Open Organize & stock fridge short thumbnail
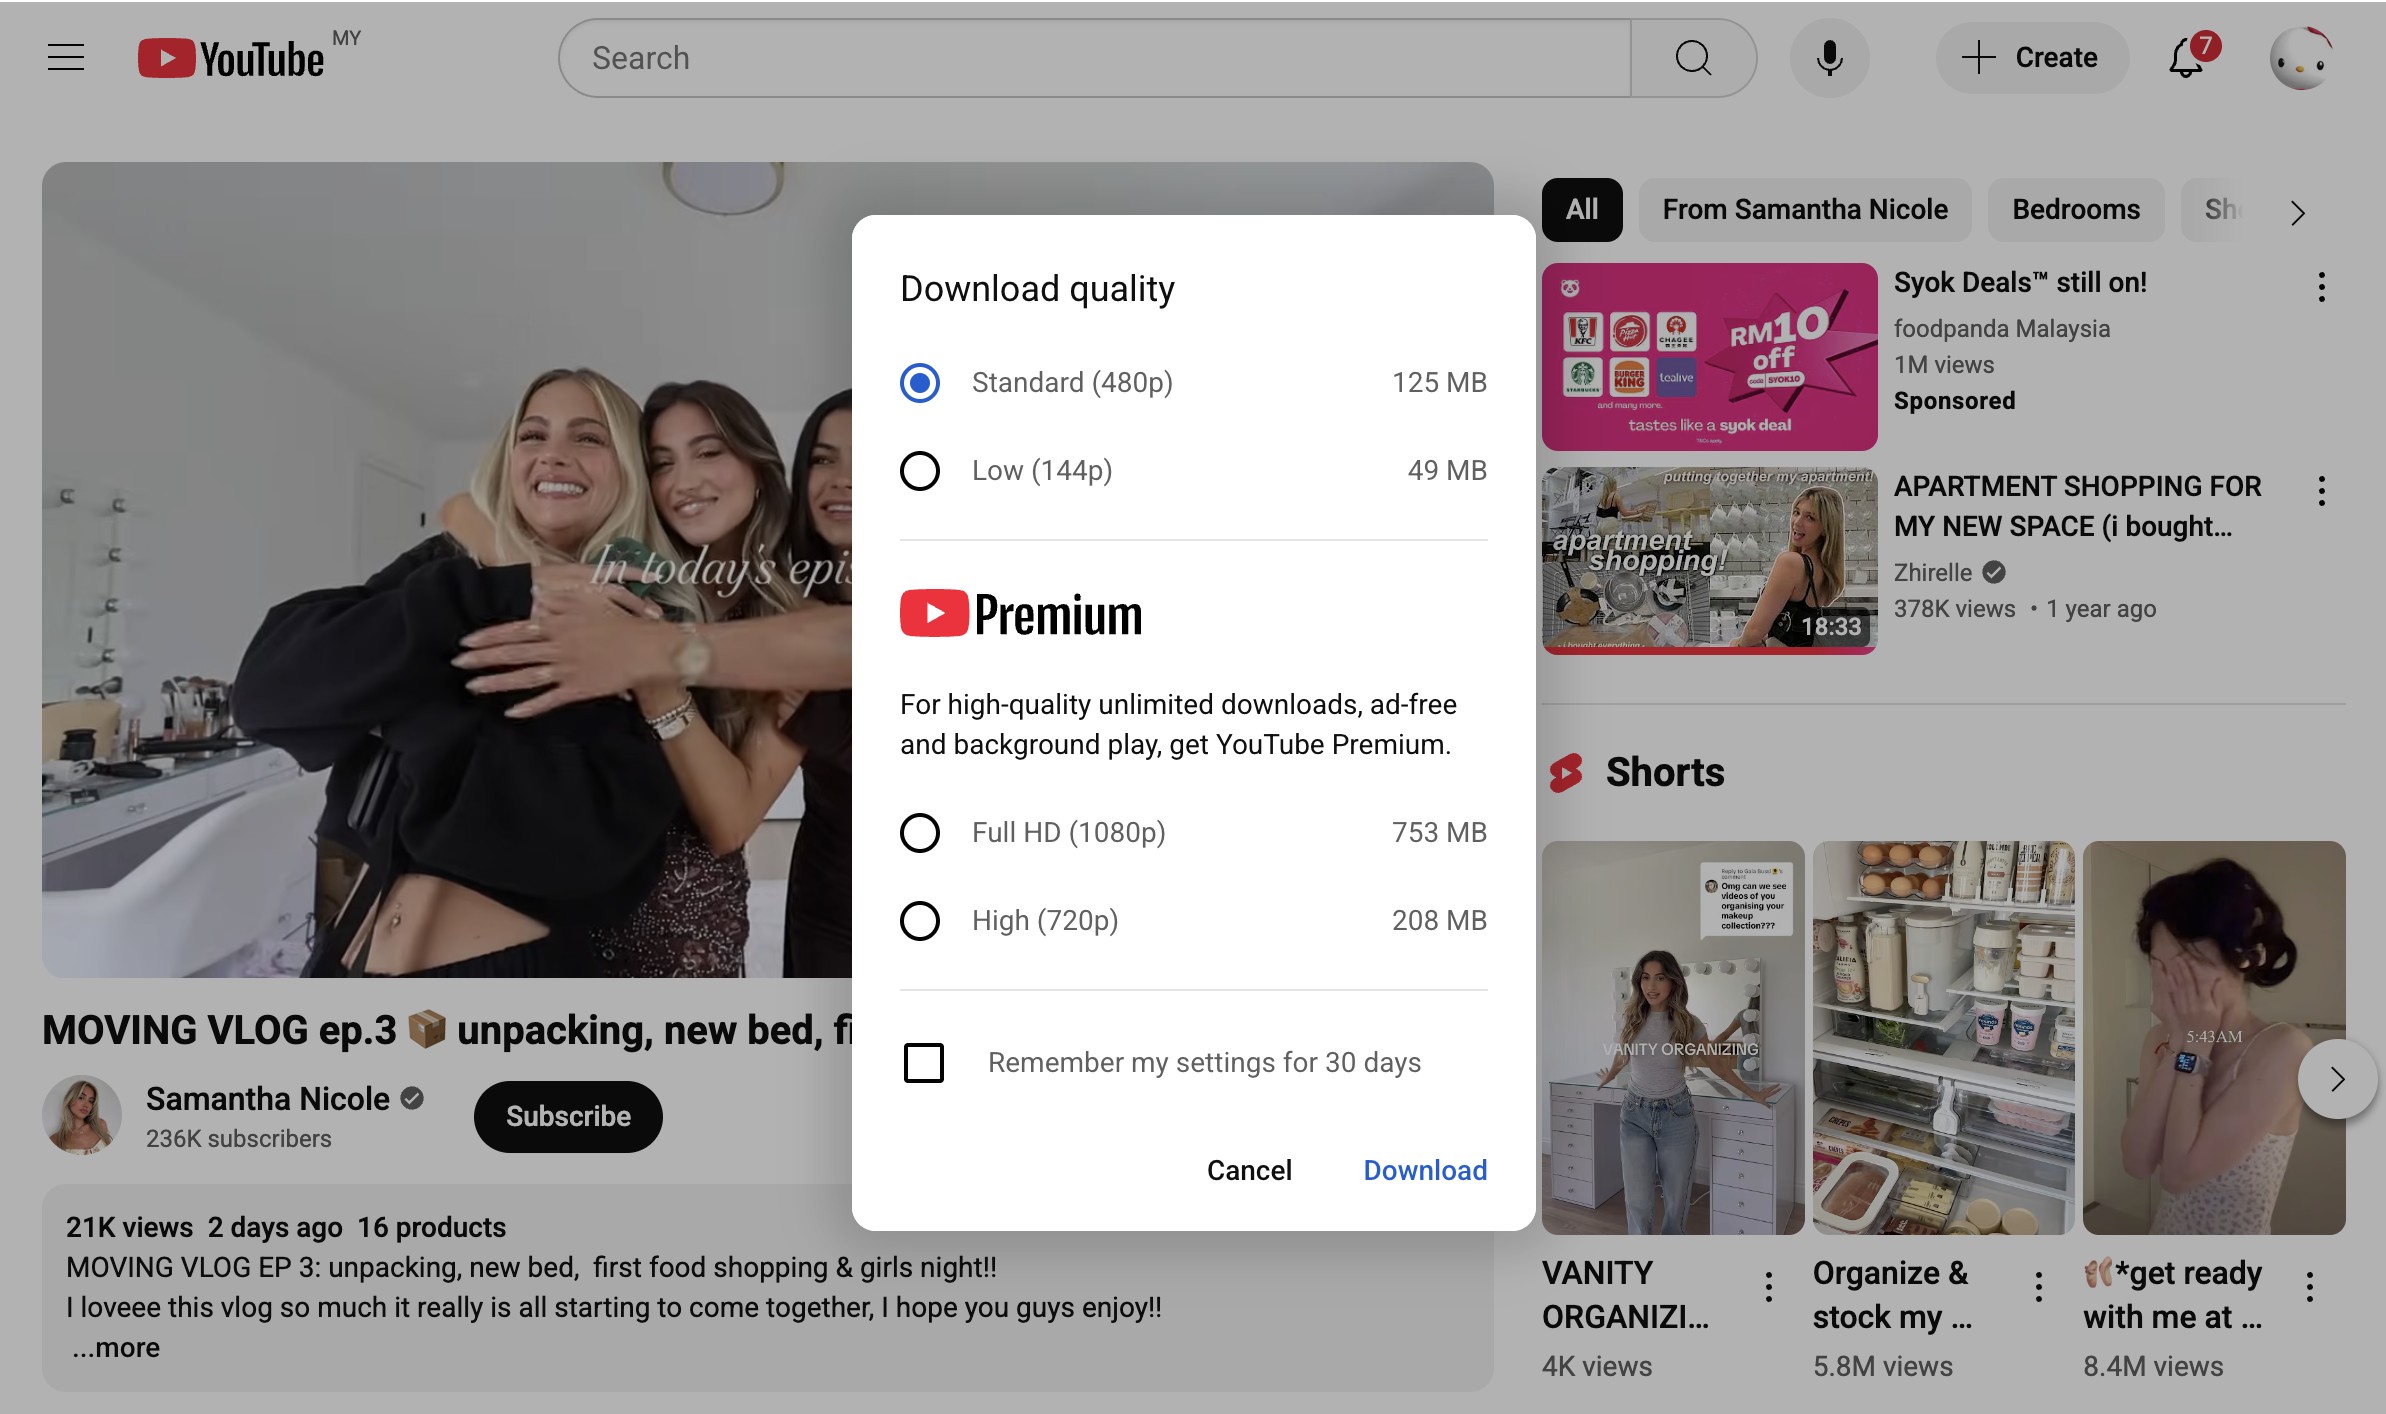 click(1943, 1037)
